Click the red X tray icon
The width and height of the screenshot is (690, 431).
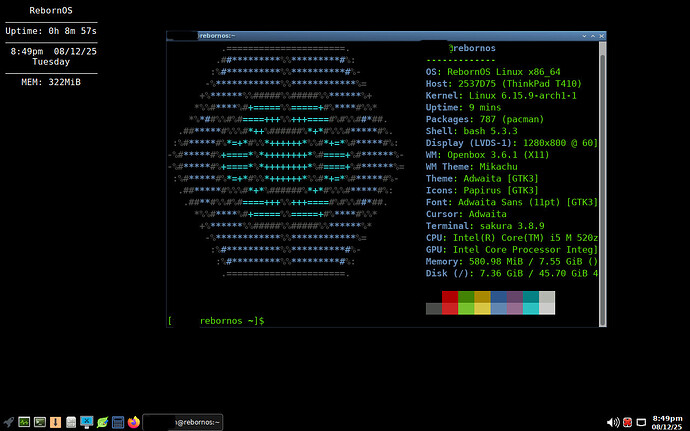[628, 423]
